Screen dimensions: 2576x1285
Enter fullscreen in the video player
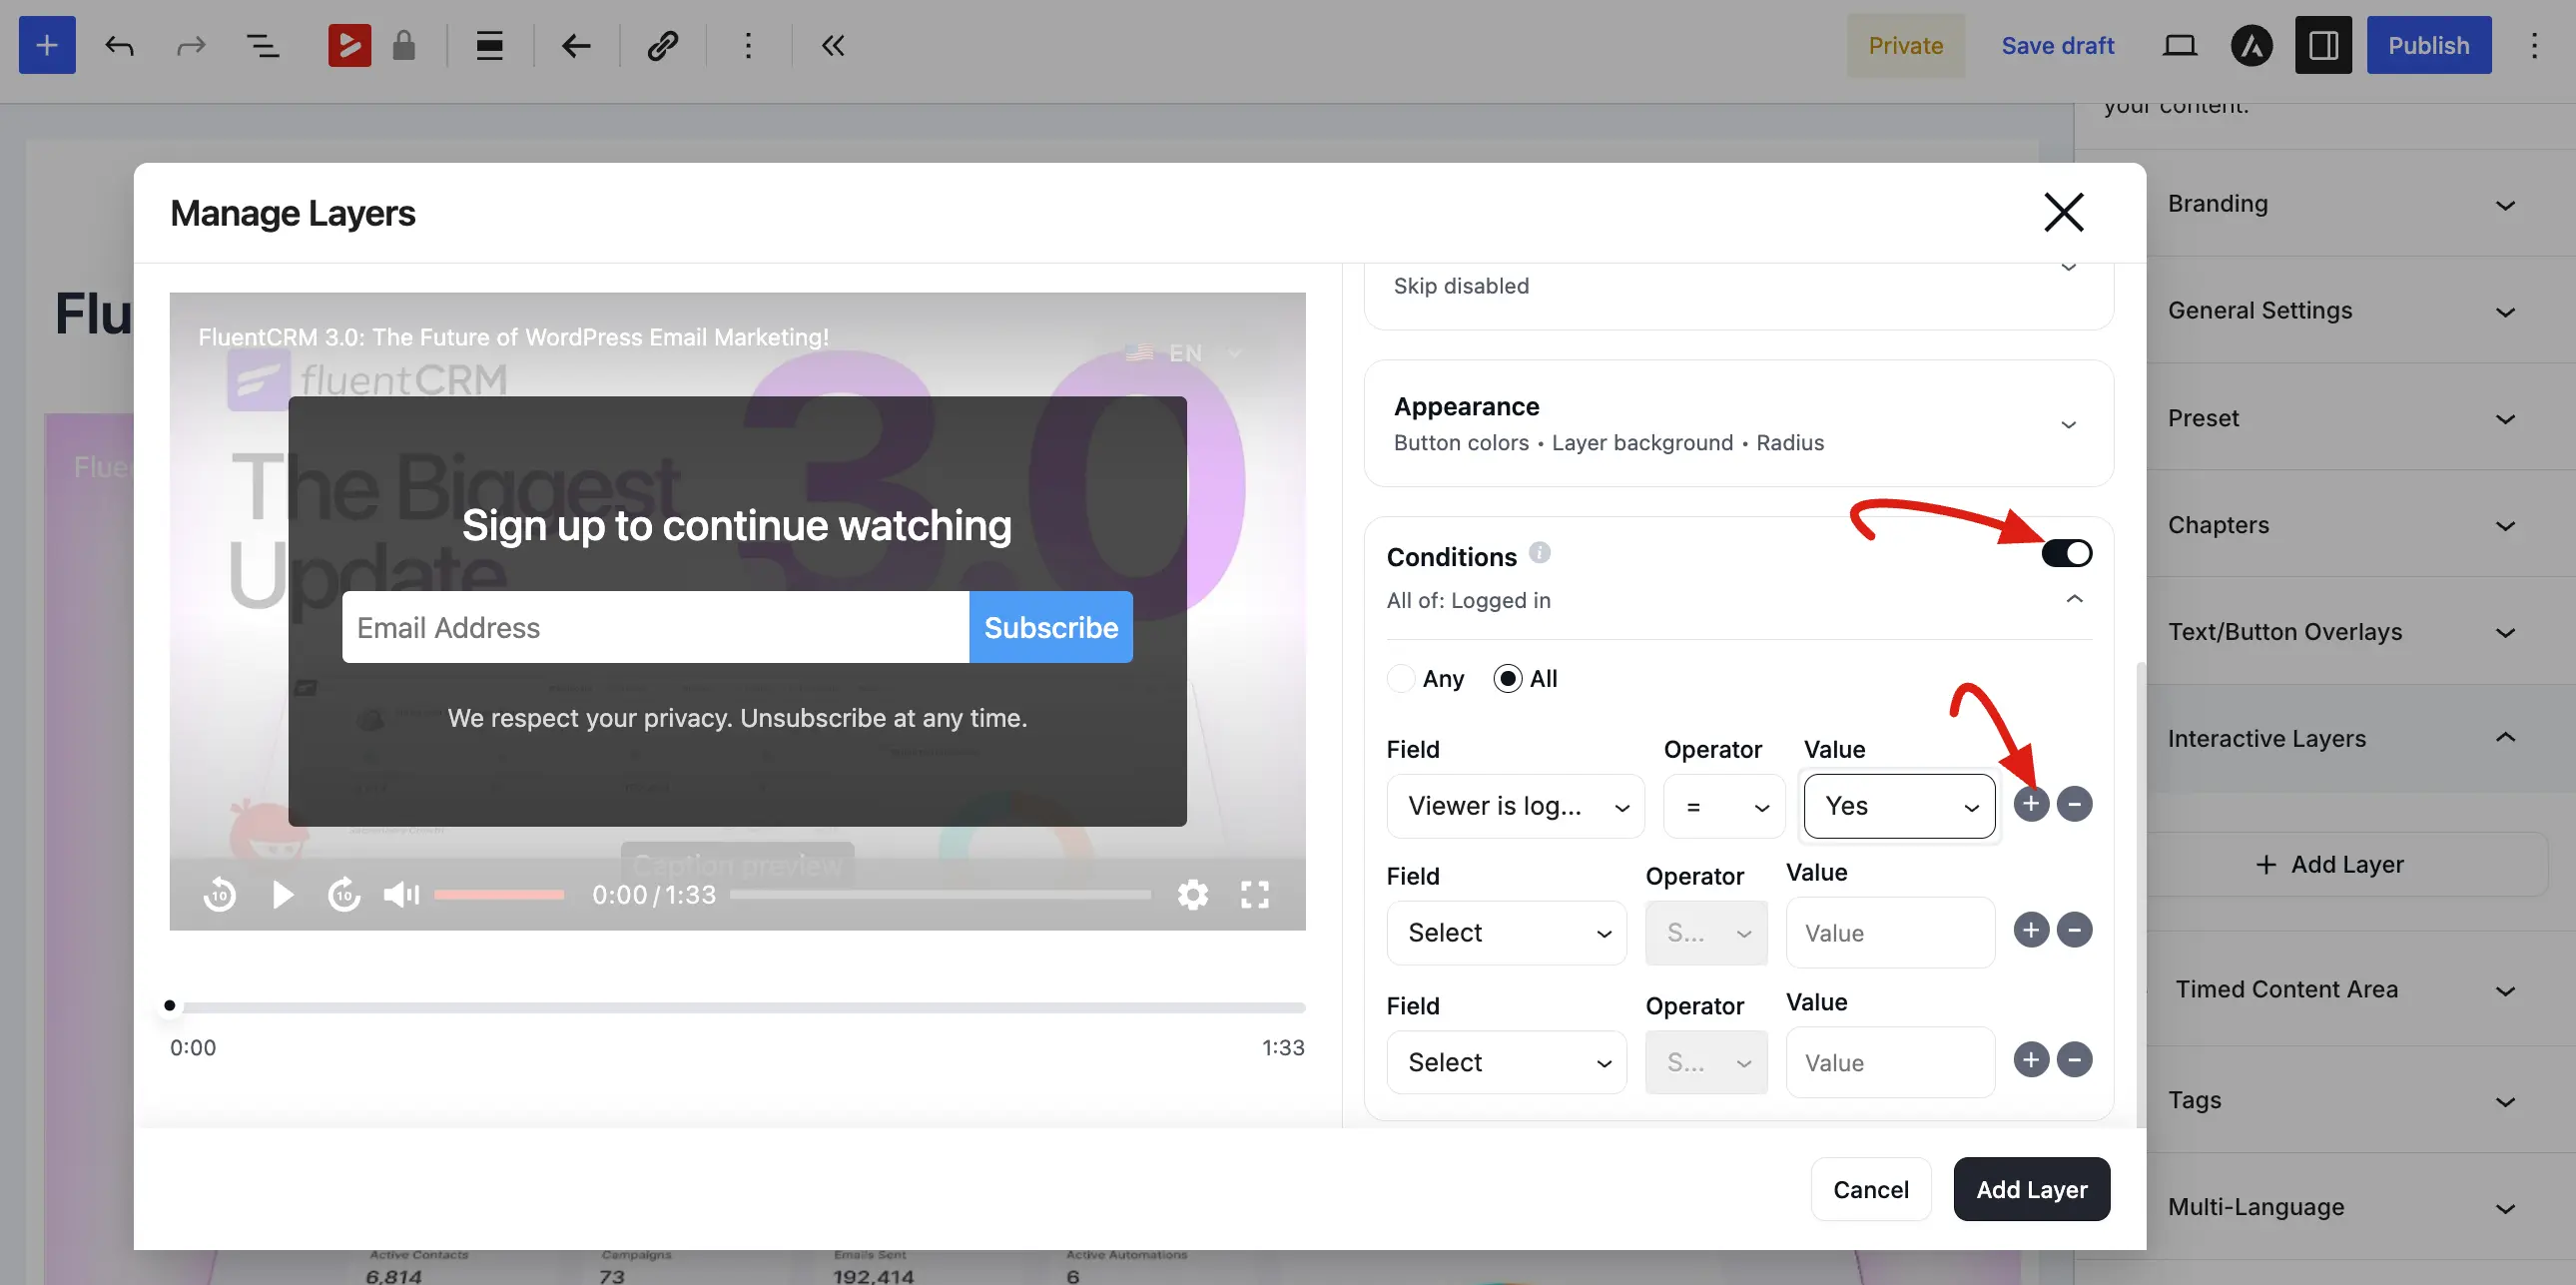(1255, 894)
